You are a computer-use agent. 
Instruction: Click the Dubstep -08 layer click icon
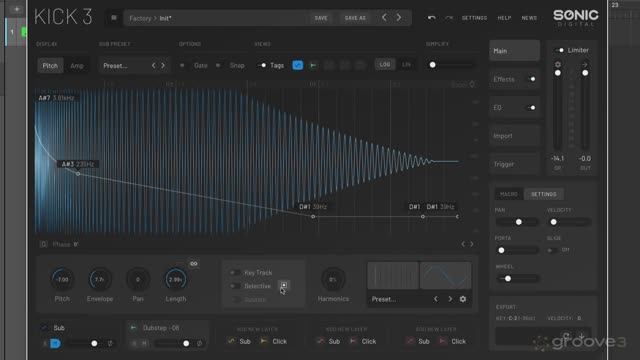coord(133,328)
